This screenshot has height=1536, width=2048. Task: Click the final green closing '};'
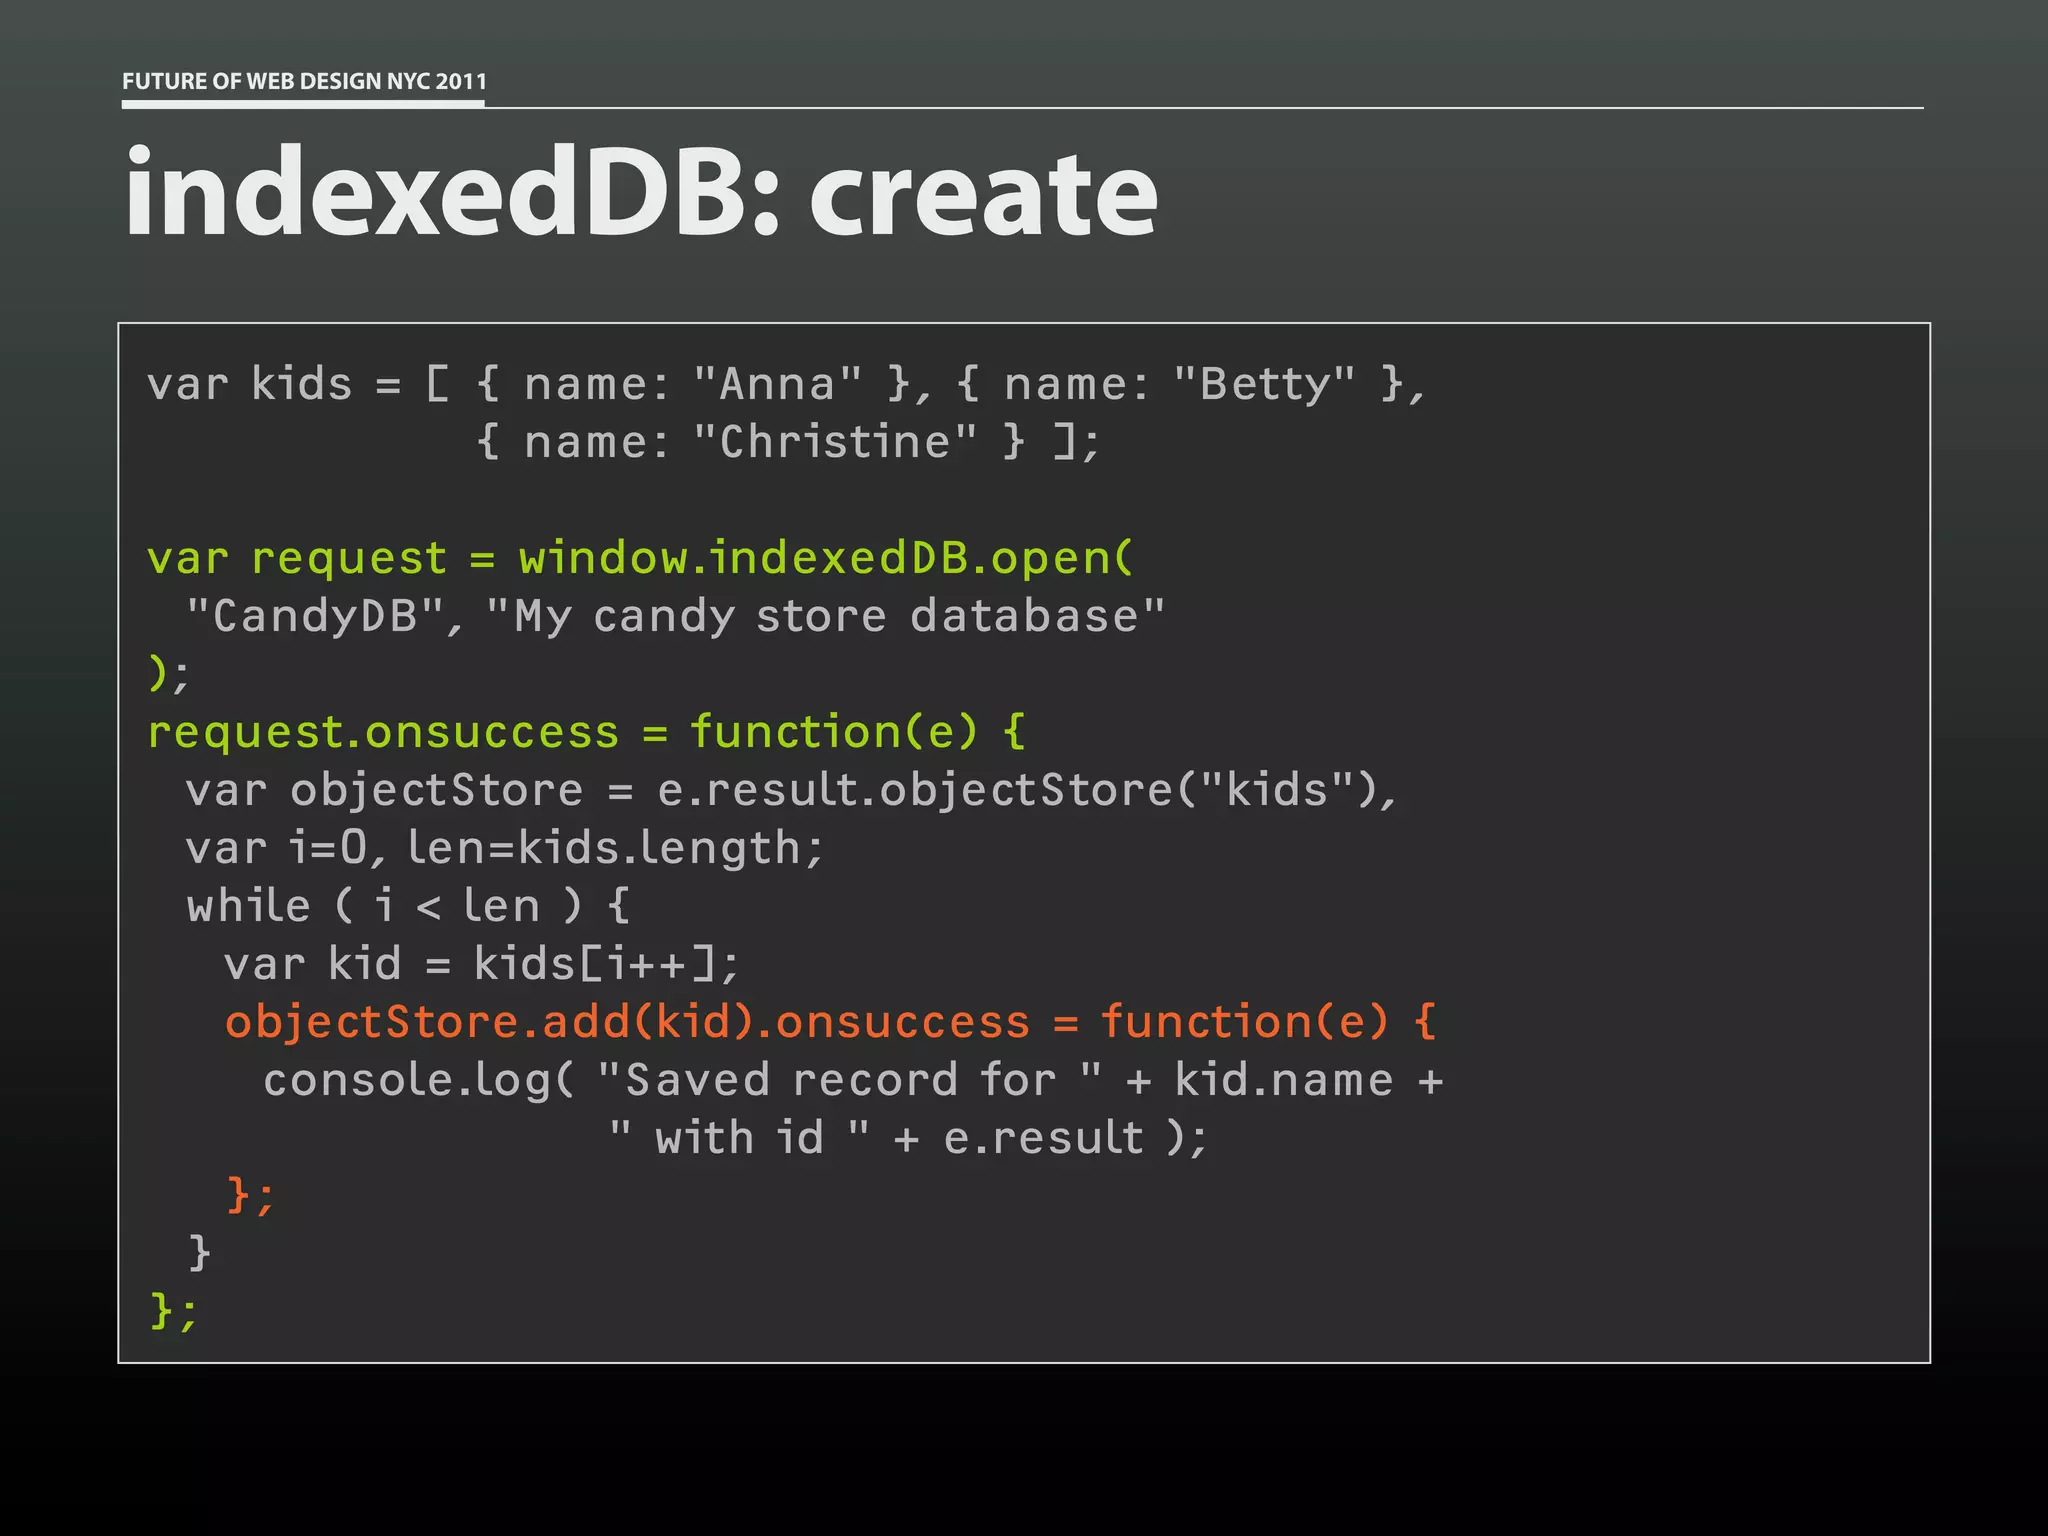pyautogui.click(x=174, y=1310)
